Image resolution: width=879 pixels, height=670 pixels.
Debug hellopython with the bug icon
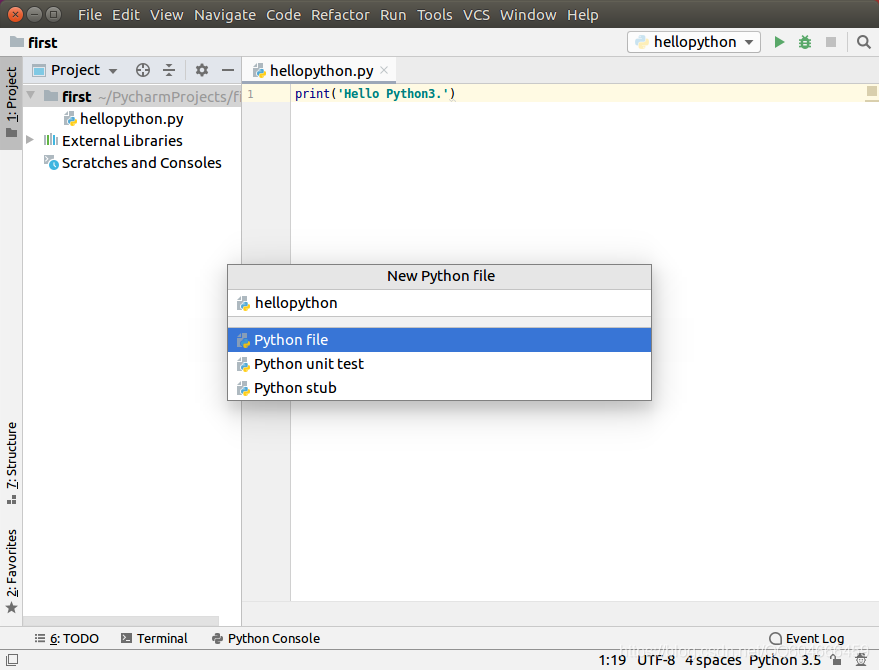804,42
